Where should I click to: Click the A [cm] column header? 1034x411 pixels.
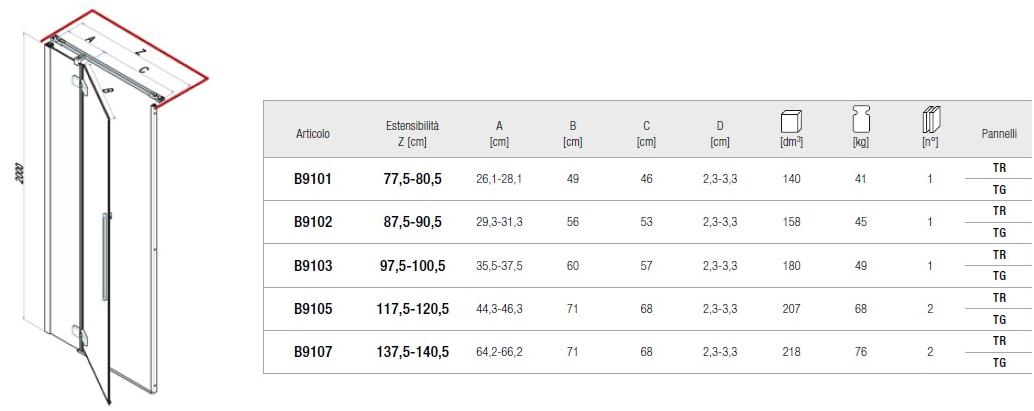point(499,134)
